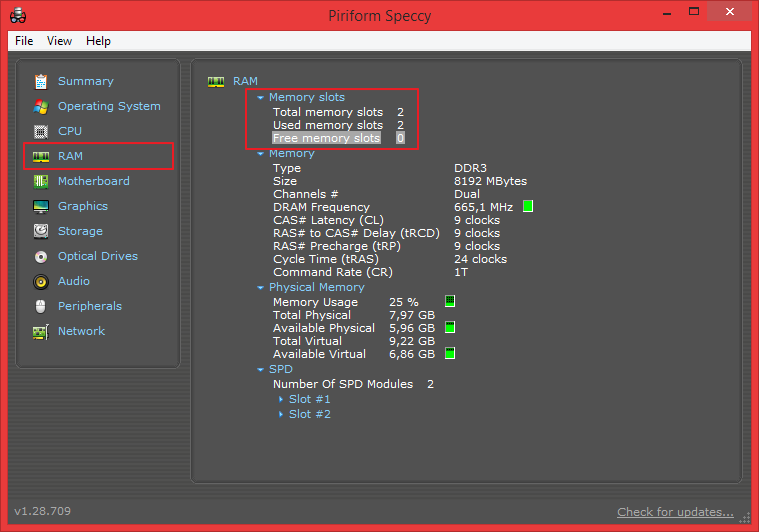This screenshot has height=532, width=759.
Task: Open the Graphics section
Action: coord(83,206)
